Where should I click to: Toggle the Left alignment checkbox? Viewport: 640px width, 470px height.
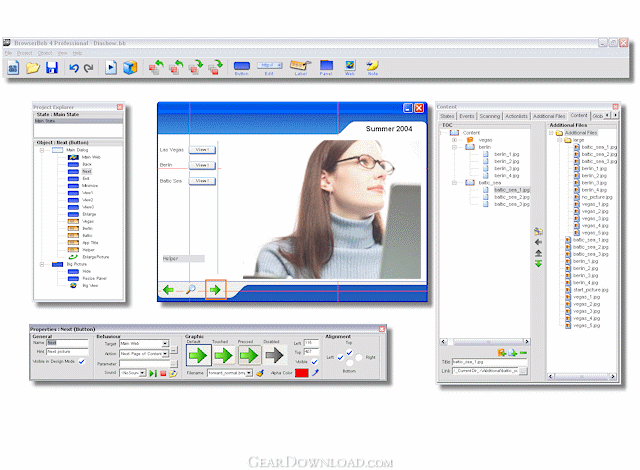340,357
